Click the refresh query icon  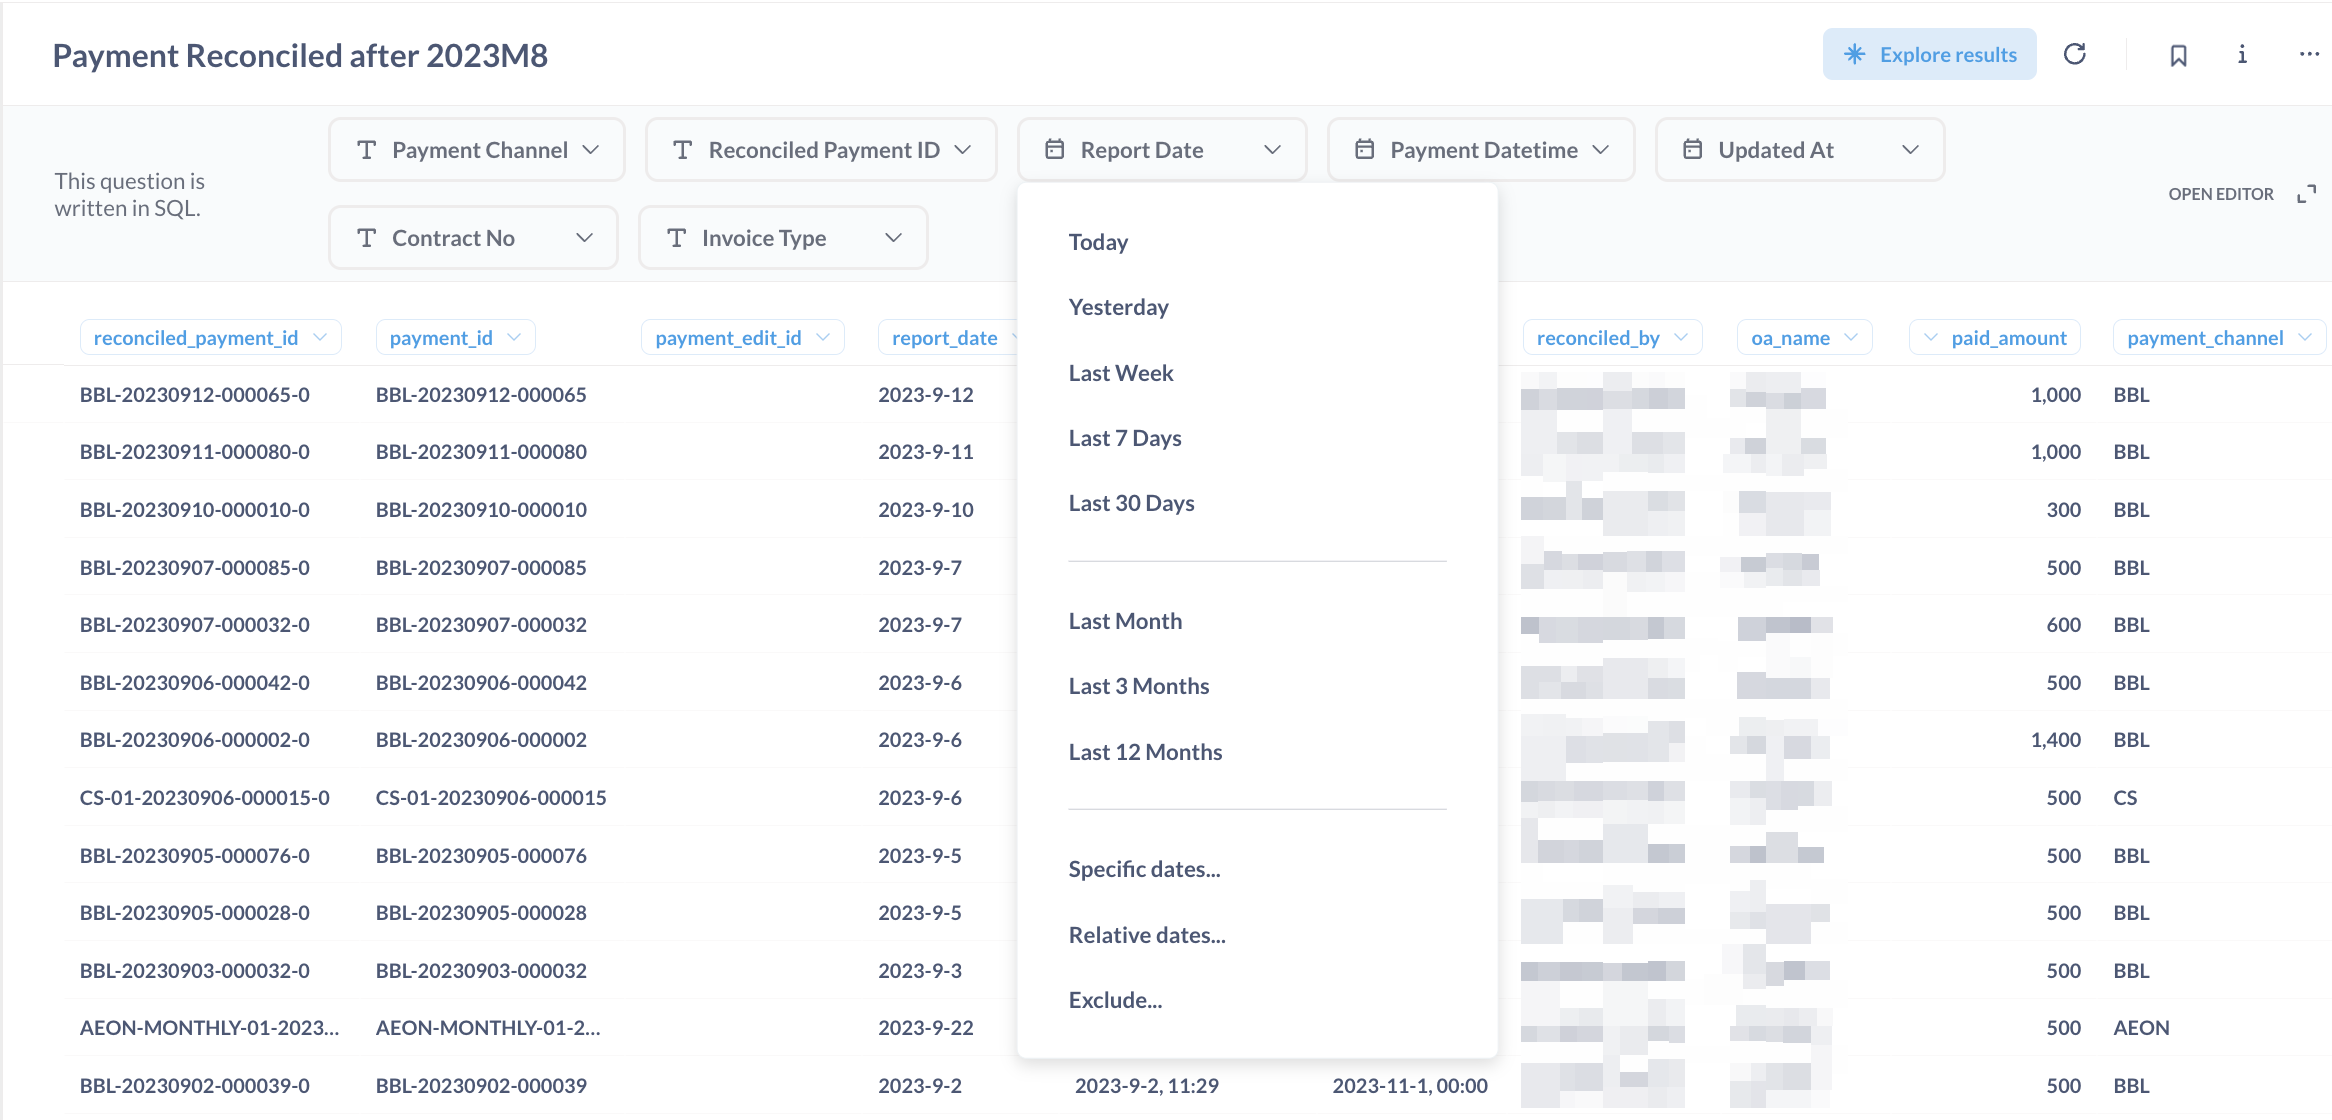click(2075, 54)
